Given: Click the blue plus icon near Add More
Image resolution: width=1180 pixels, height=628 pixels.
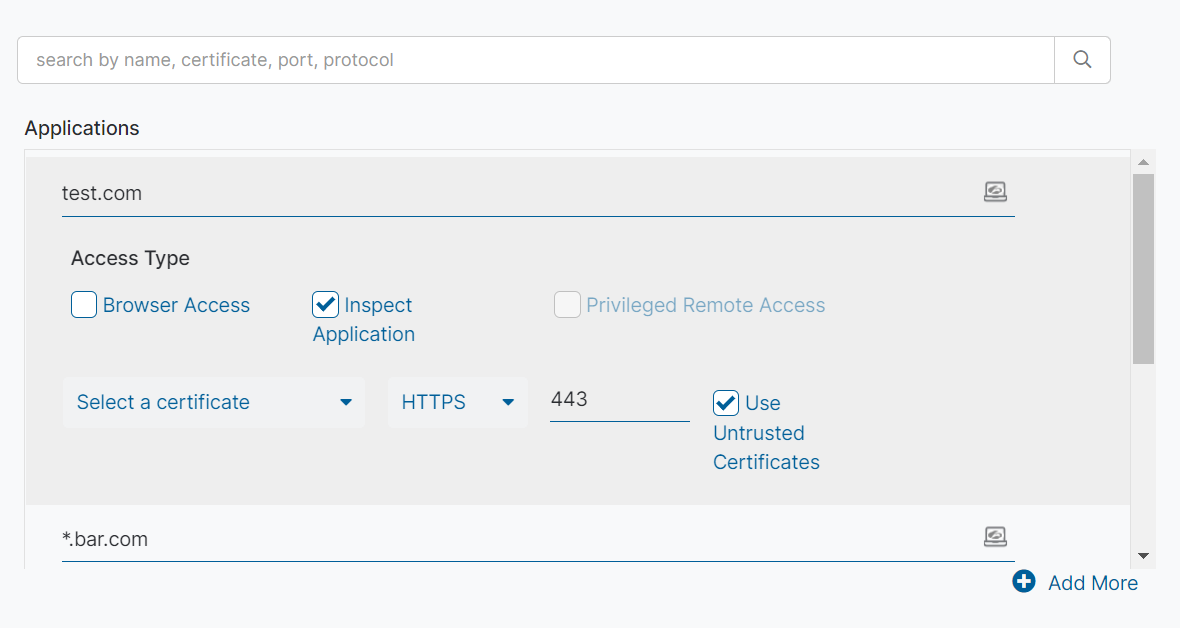Looking at the screenshot, I should click(x=1023, y=581).
